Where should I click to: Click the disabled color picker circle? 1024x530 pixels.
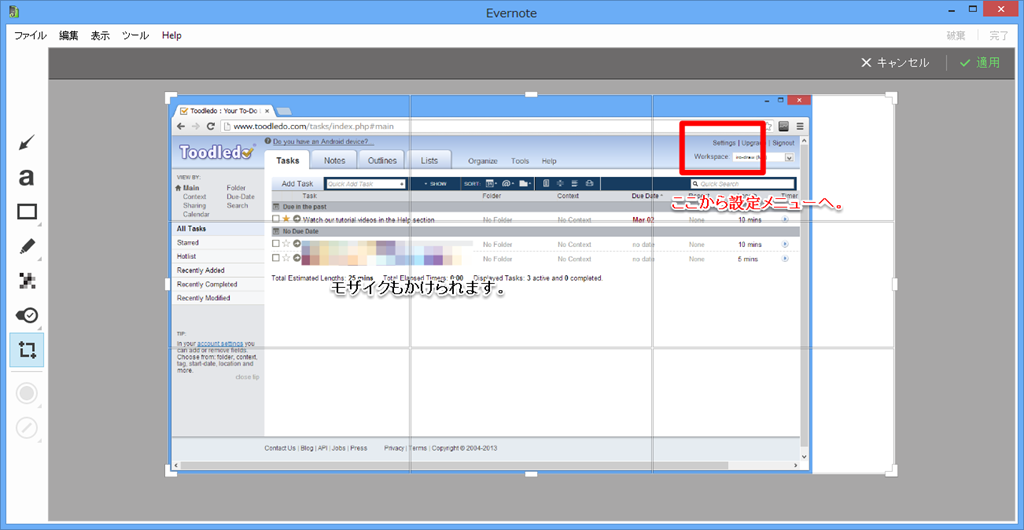coord(26,394)
